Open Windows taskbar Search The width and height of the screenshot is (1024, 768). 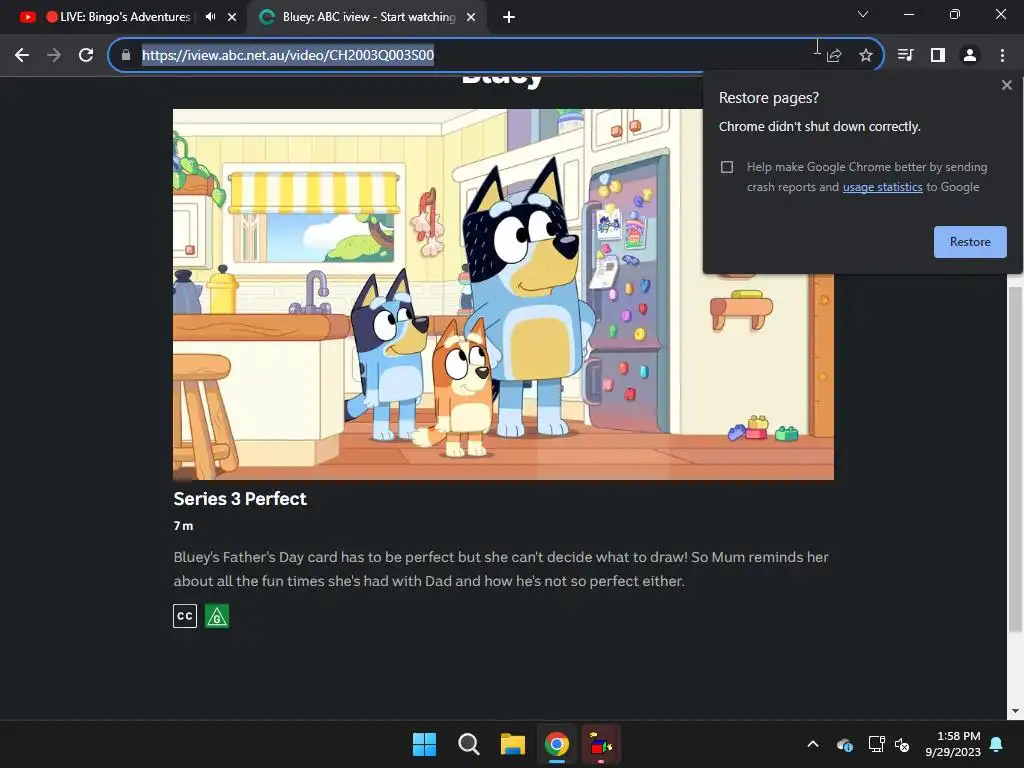click(x=468, y=744)
